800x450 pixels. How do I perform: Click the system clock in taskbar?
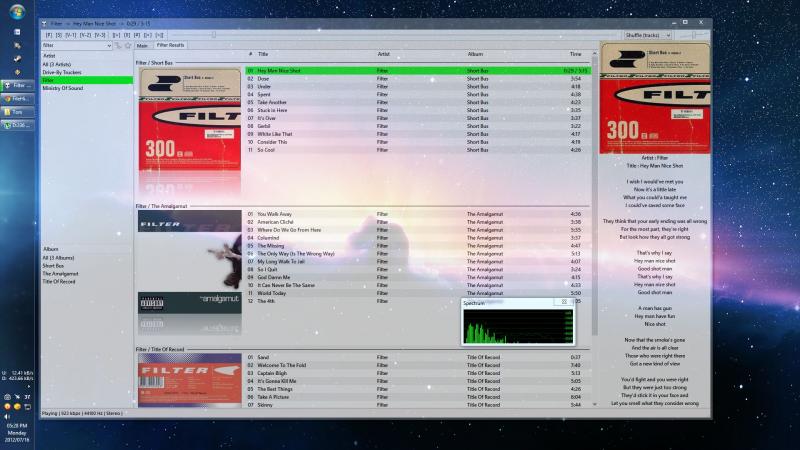pyautogui.click(x=17, y=432)
